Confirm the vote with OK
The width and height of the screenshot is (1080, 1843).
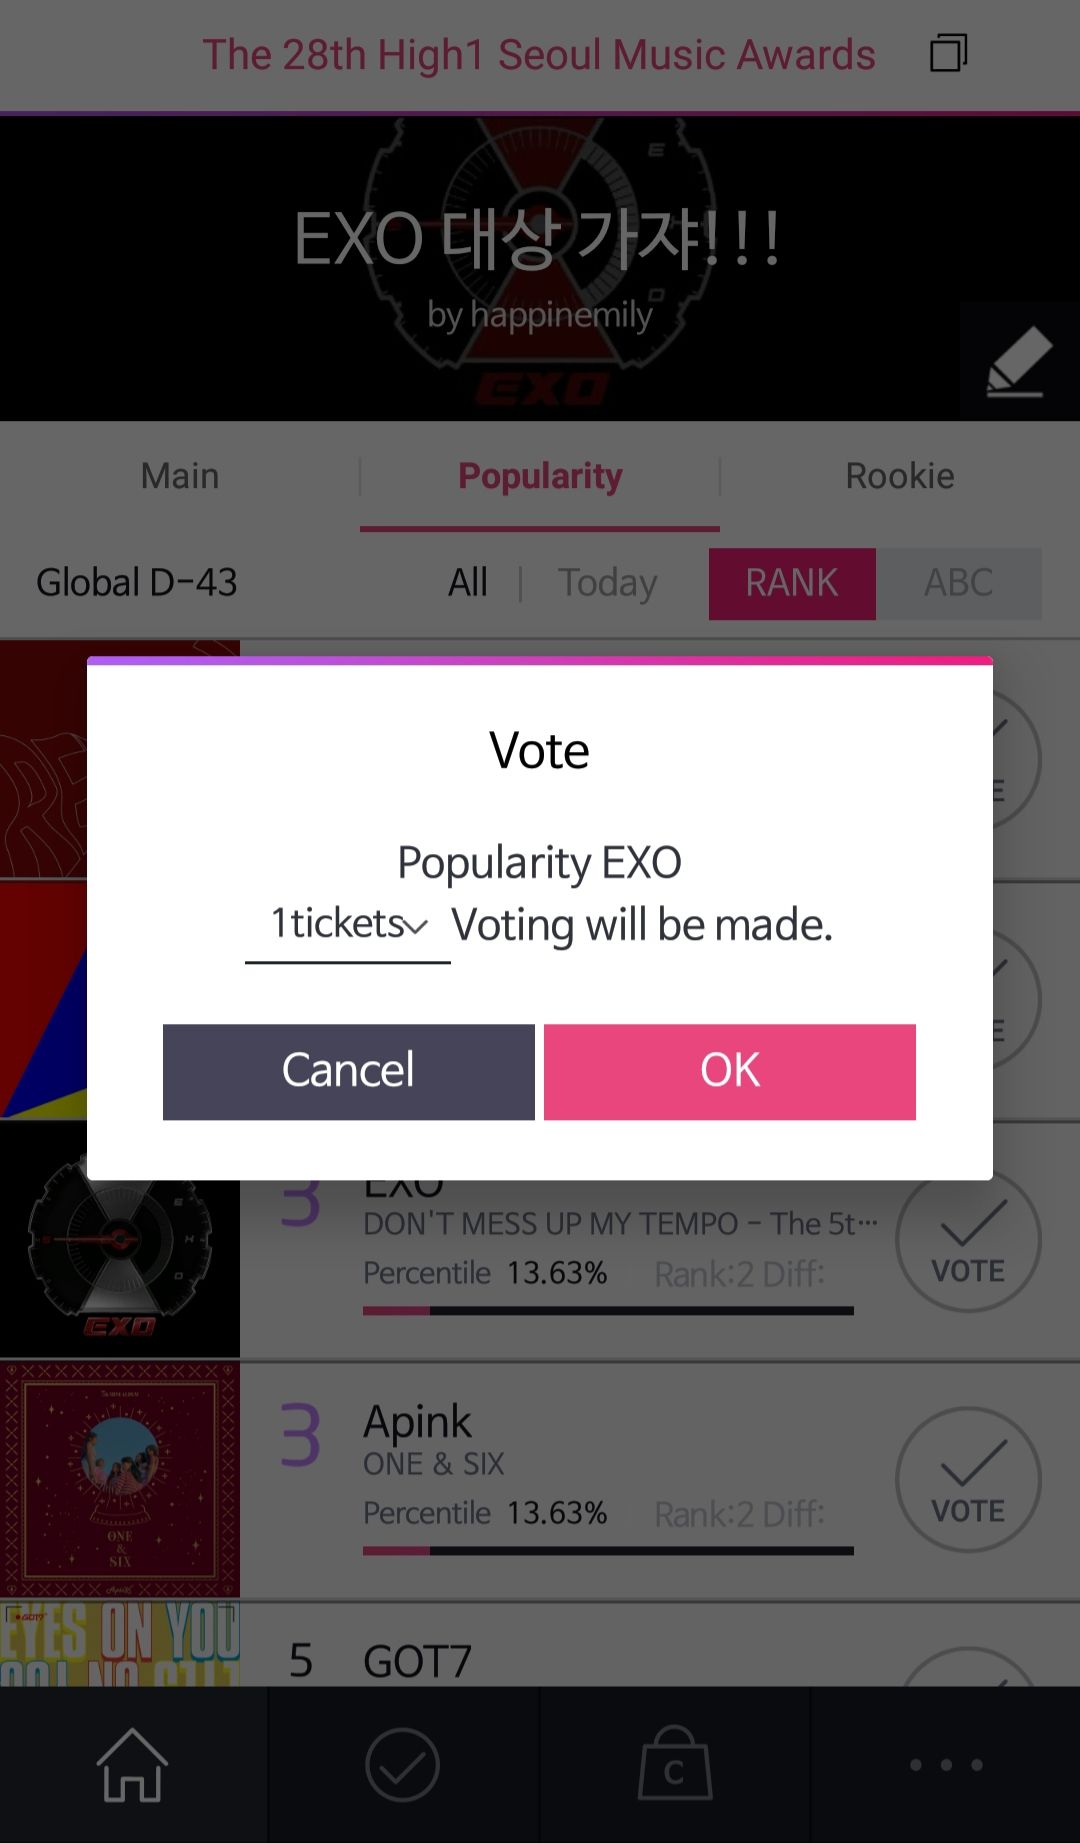[x=730, y=1071]
